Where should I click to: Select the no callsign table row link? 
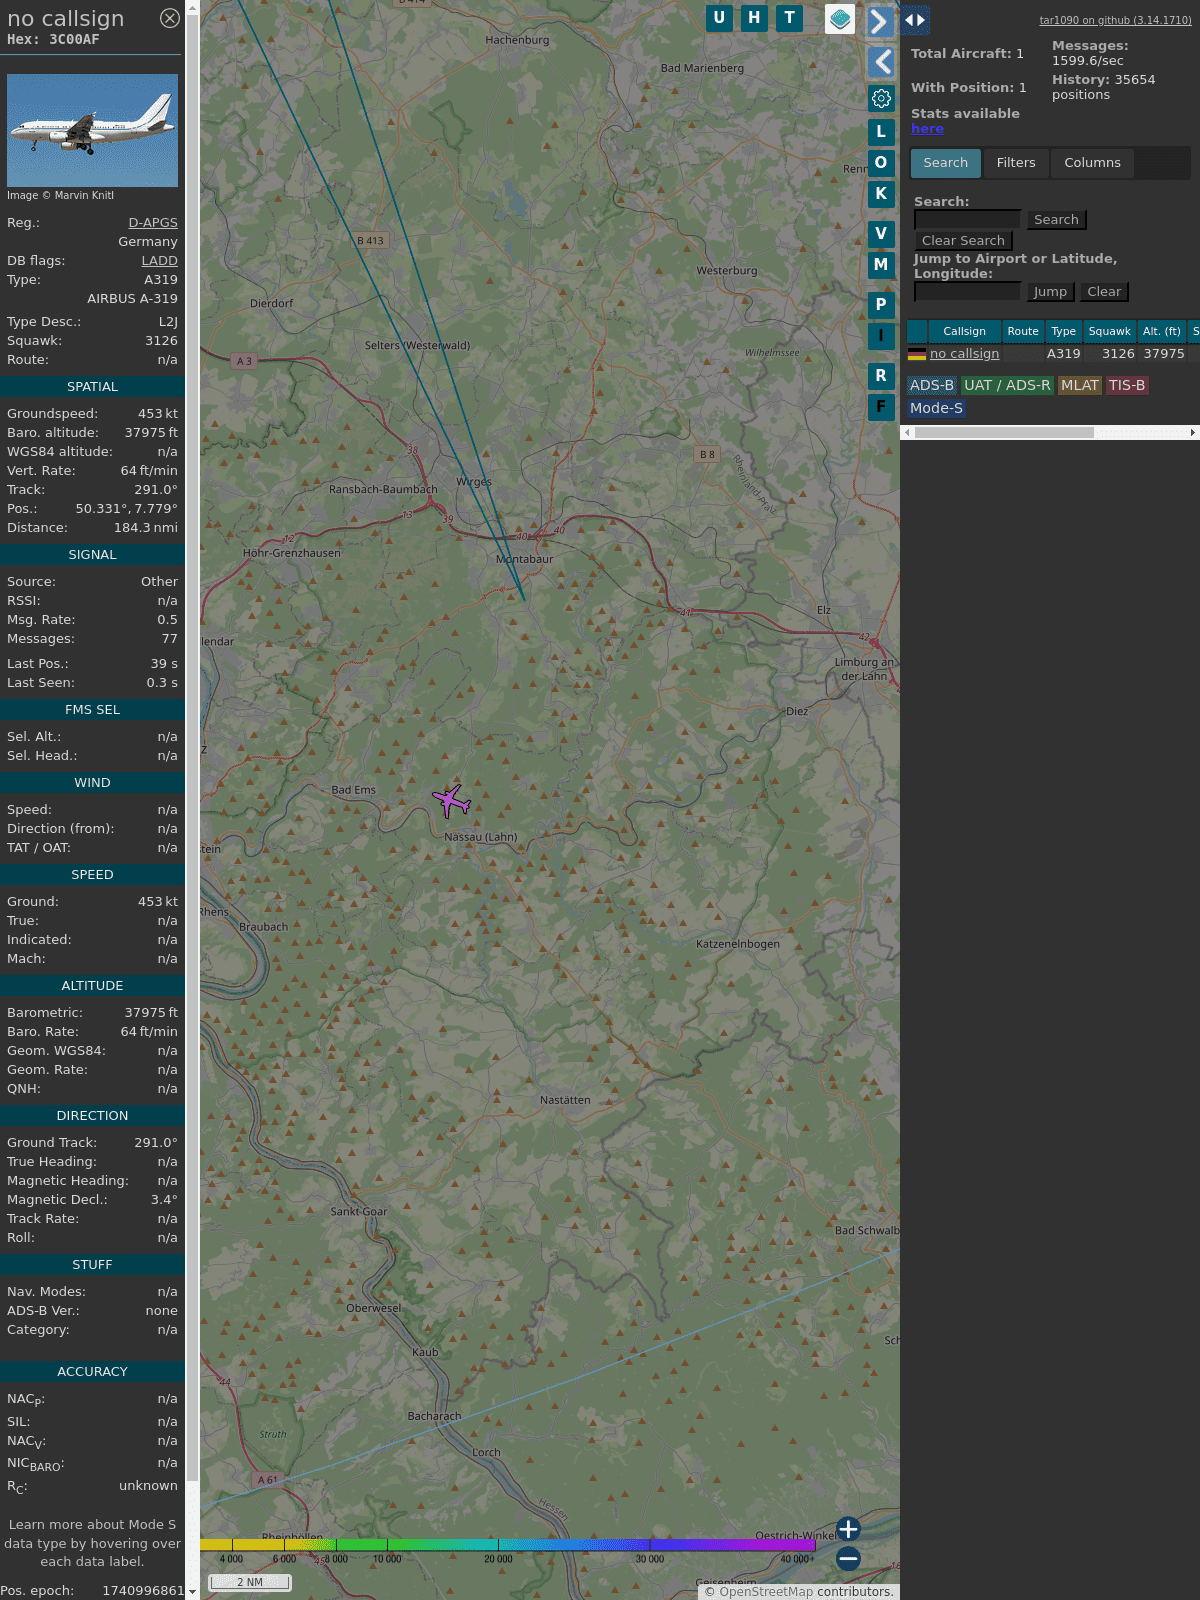(964, 354)
